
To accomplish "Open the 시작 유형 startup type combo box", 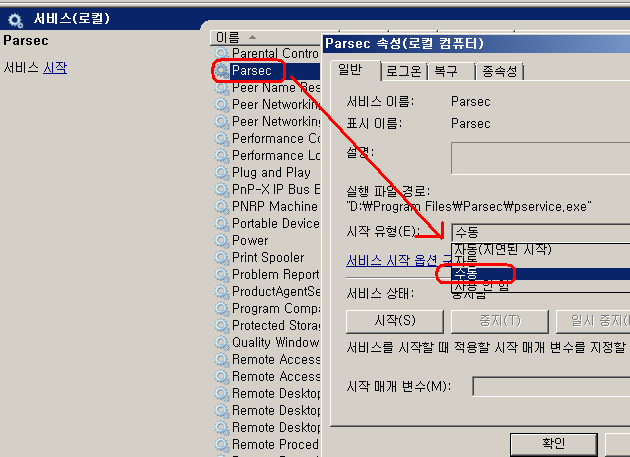I will (x=540, y=232).
